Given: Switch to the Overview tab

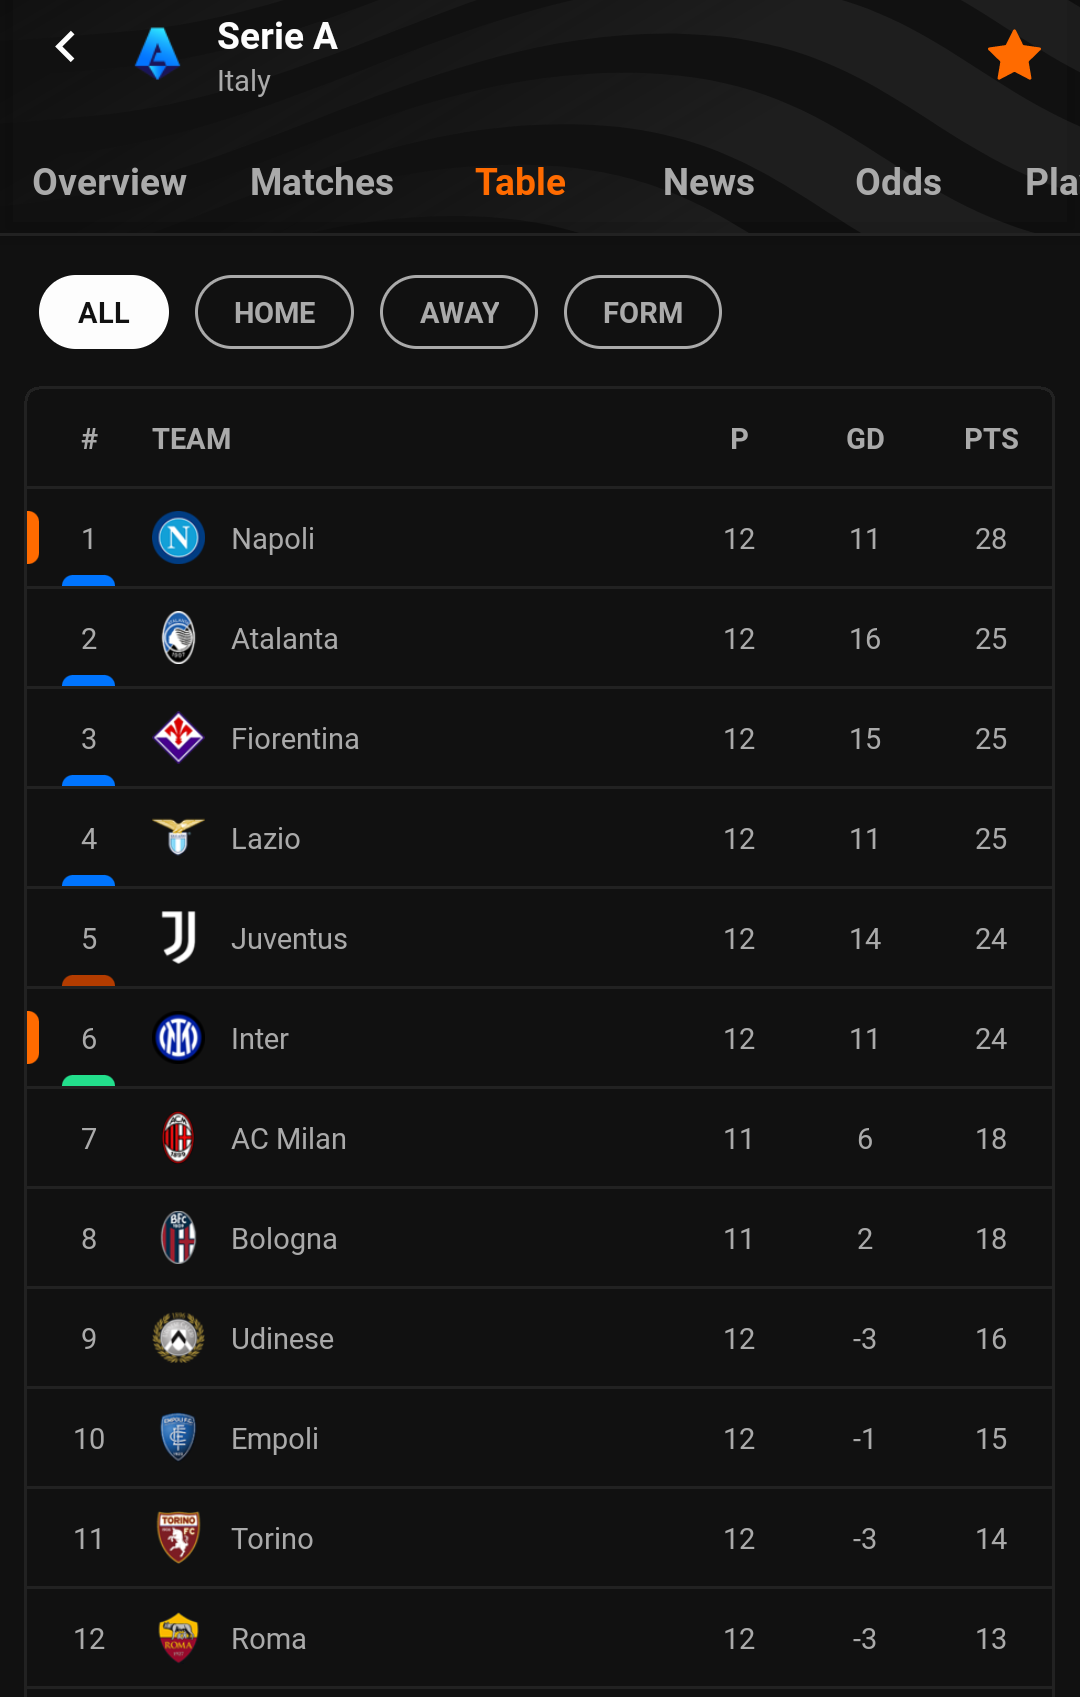Looking at the screenshot, I should [109, 182].
